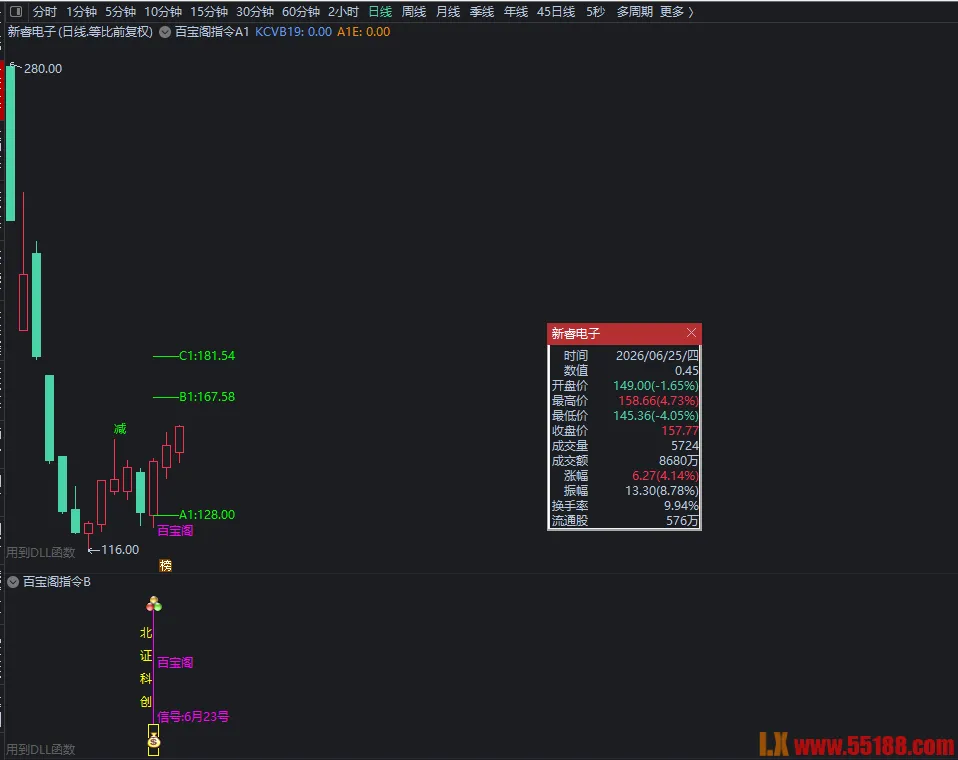Click the 成交量 5724 row in popup

click(x=624, y=446)
